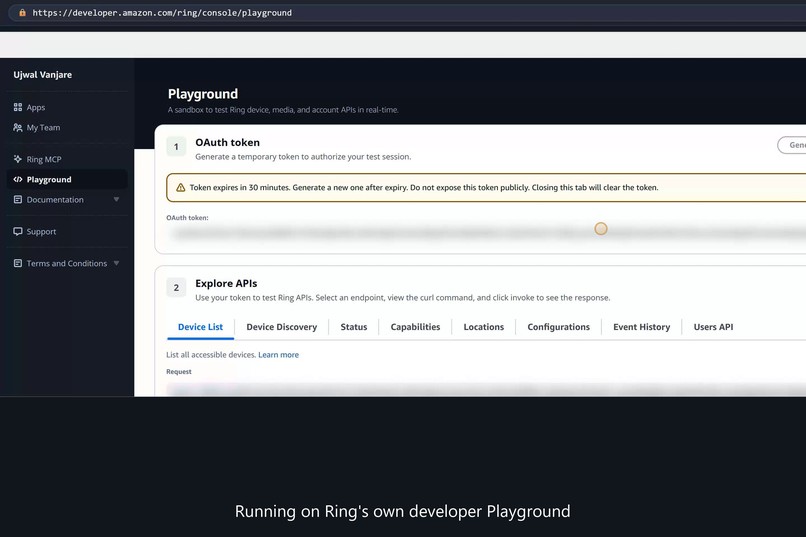Open the Capabilities tab
The width and height of the screenshot is (806, 537).
[x=415, y=327]
